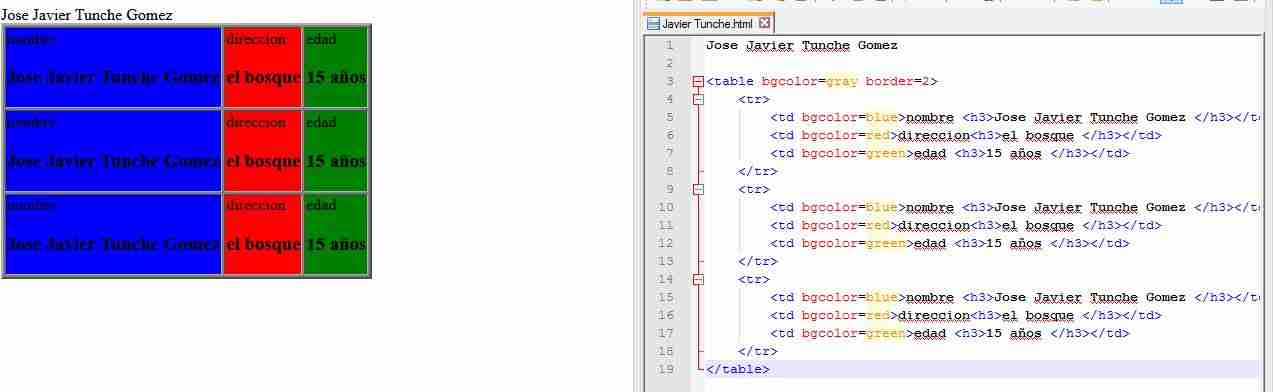1273x392 pixels.
Task: Click the second row's green 15 años cell
Action: (x=336, y=150)
